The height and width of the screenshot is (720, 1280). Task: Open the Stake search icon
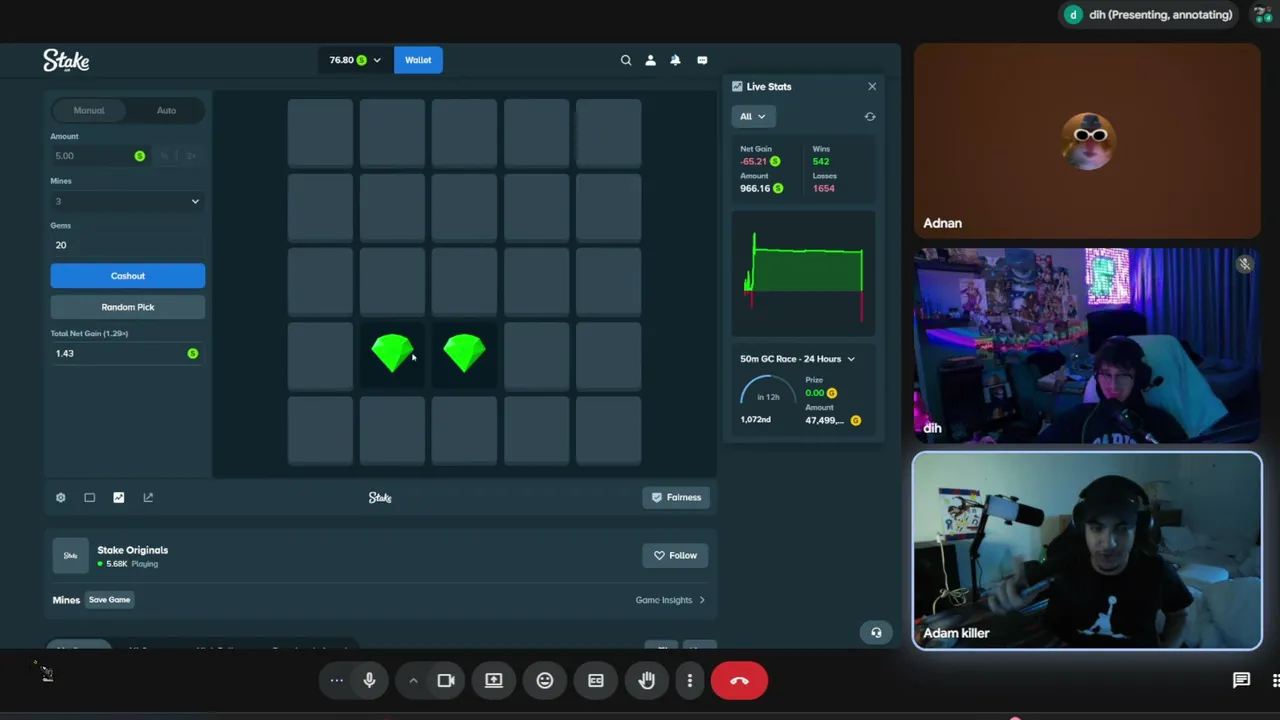[x=626, y=60]
